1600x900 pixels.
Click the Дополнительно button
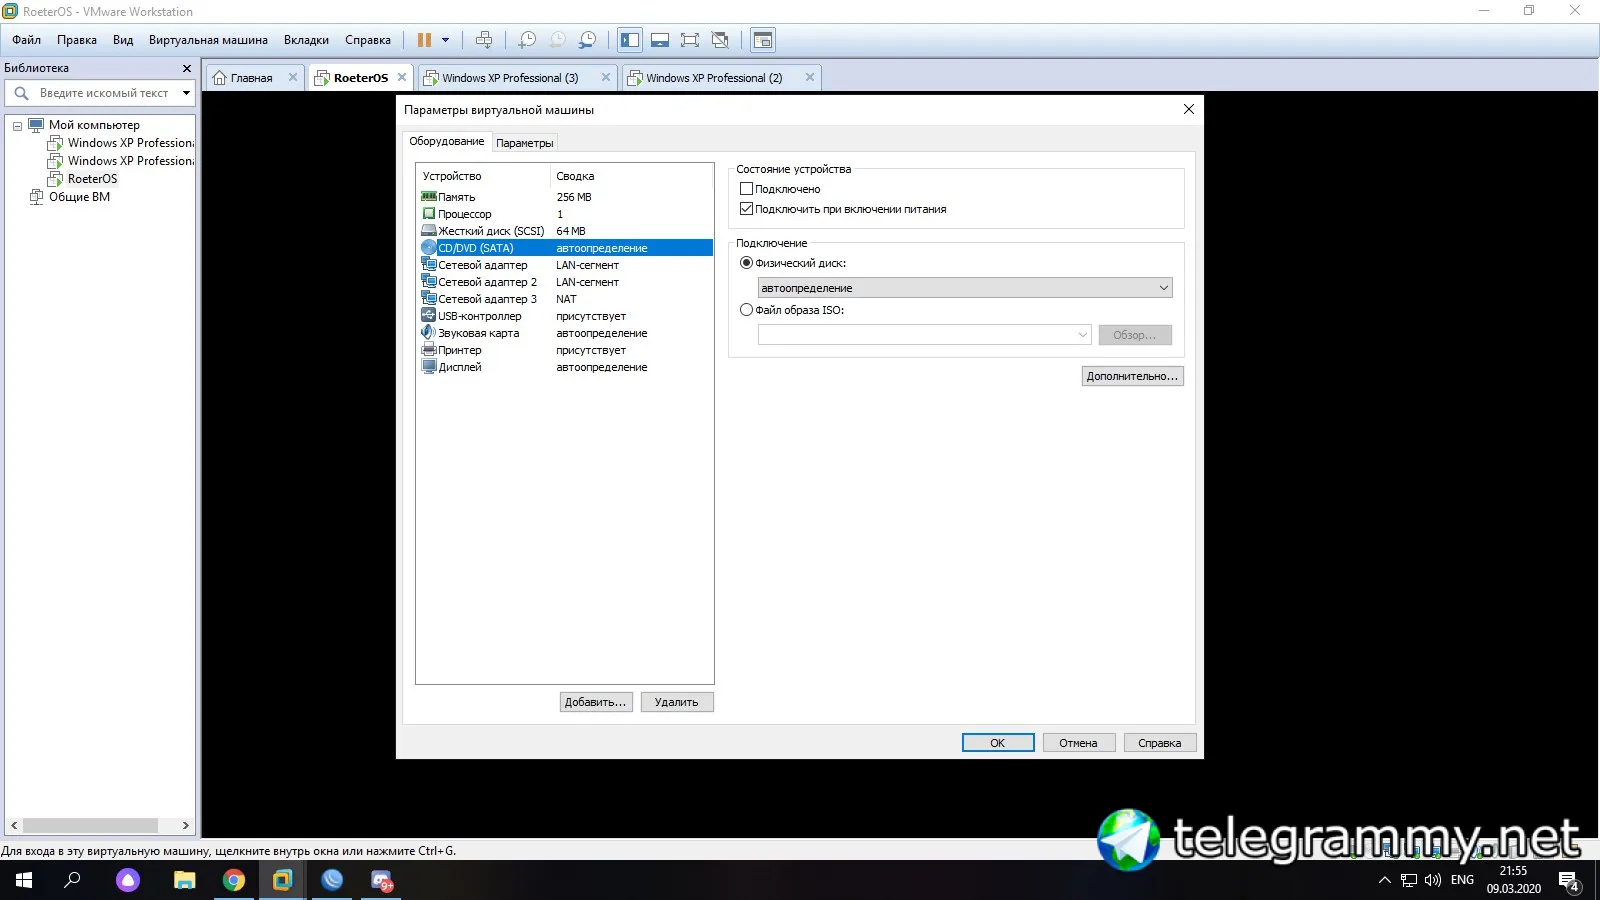(x=1132, y=376)
